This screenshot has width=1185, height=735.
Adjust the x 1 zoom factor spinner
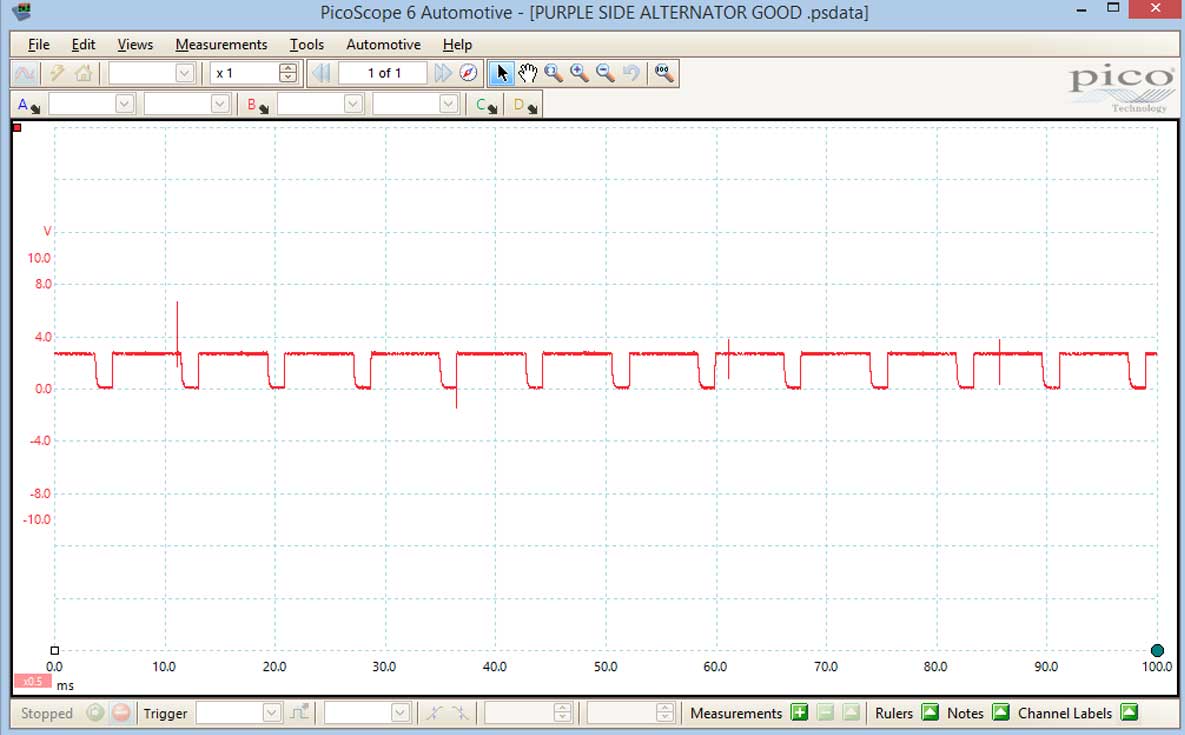tap(287, 73)
